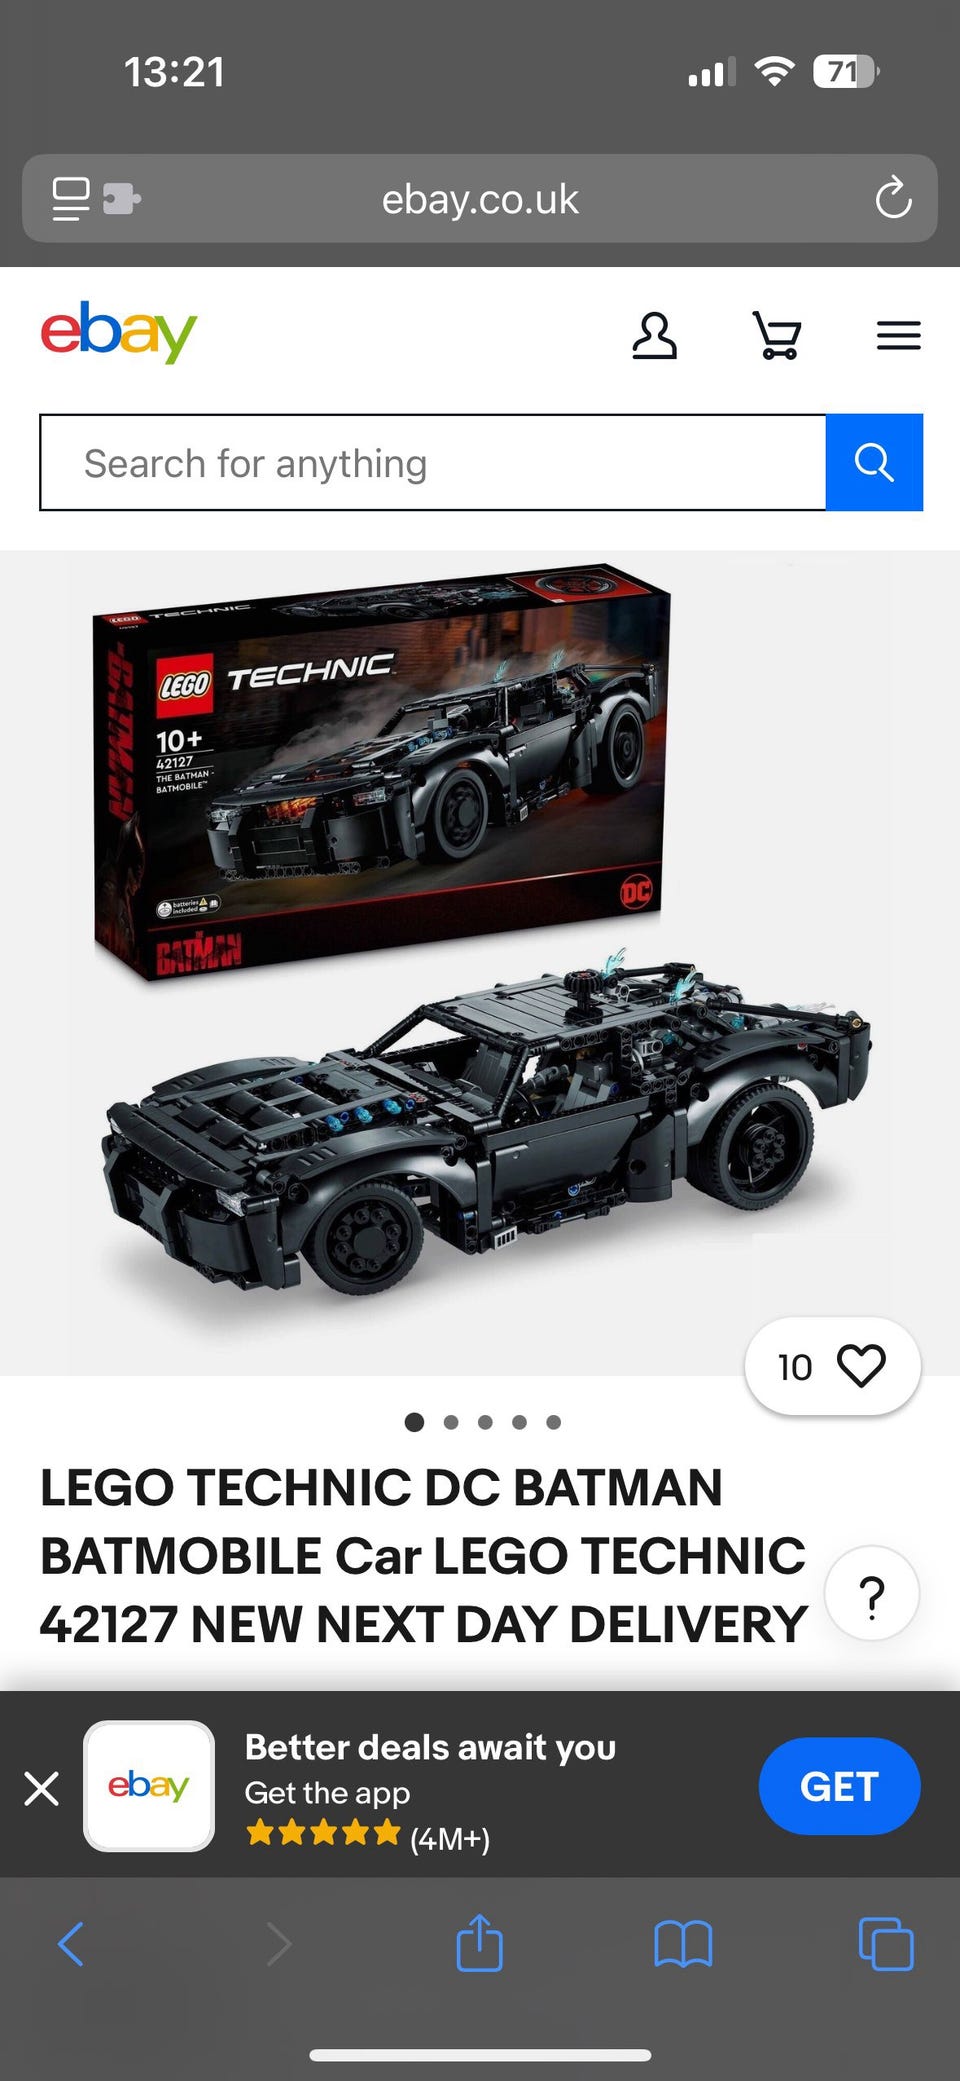Select the fifth image carousel dot
Viewport: 960px width, 2081px height.
pos(553,1422)
